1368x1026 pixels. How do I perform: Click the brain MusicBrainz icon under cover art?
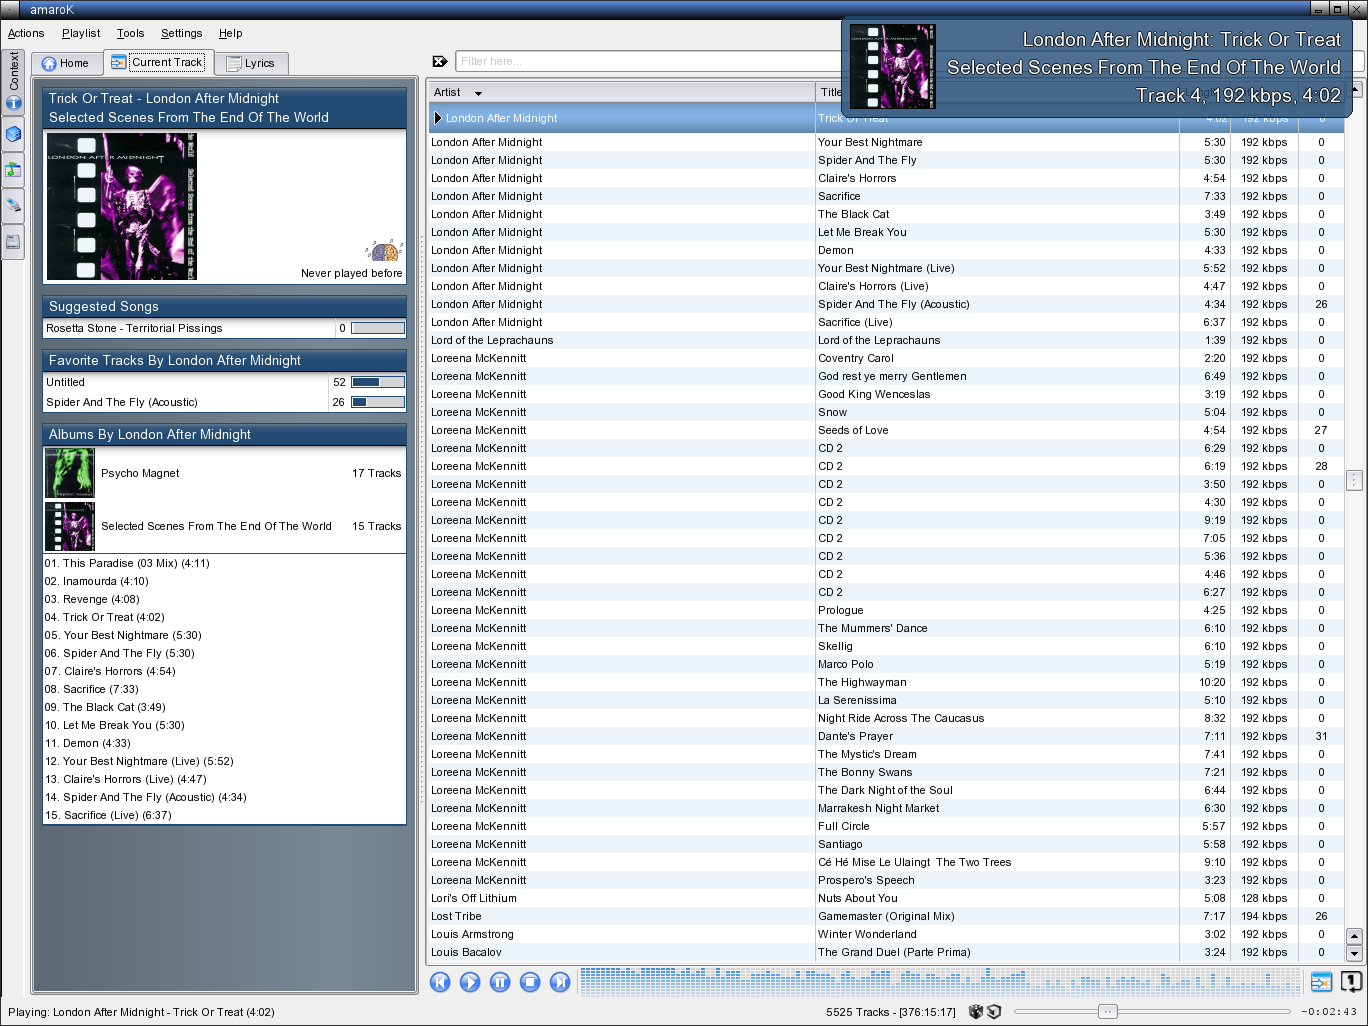pyautogui.click(x=385, y=250)
